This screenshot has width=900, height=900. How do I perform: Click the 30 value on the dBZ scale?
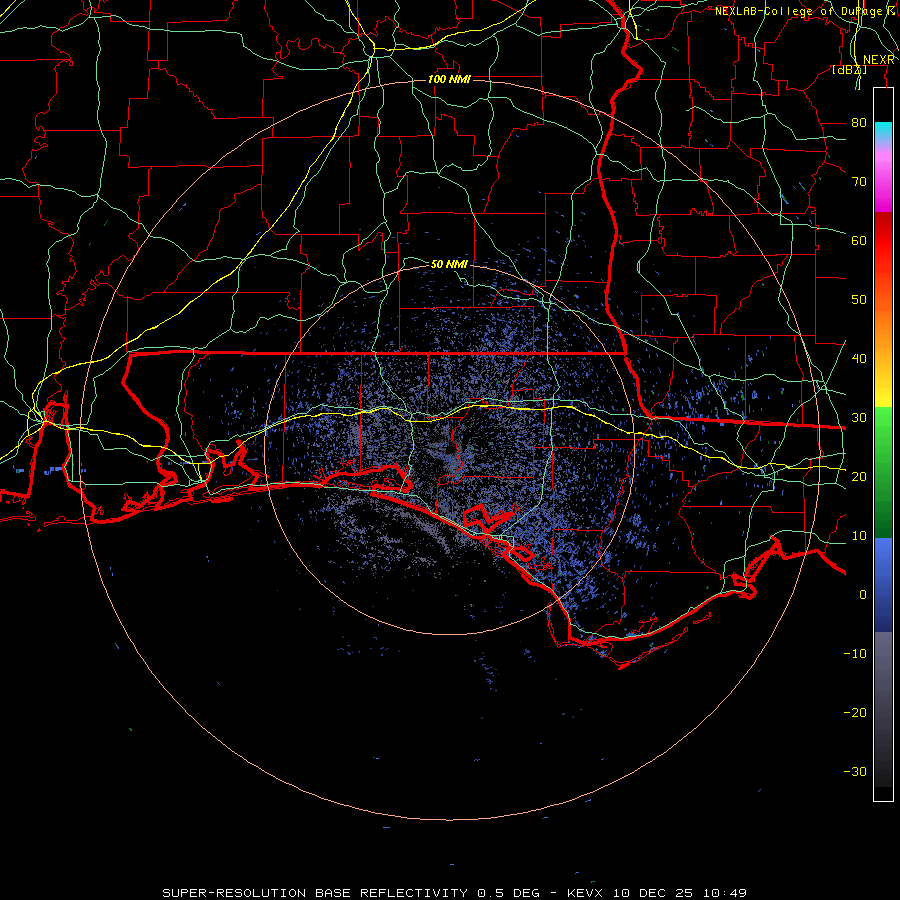point(859,417)
